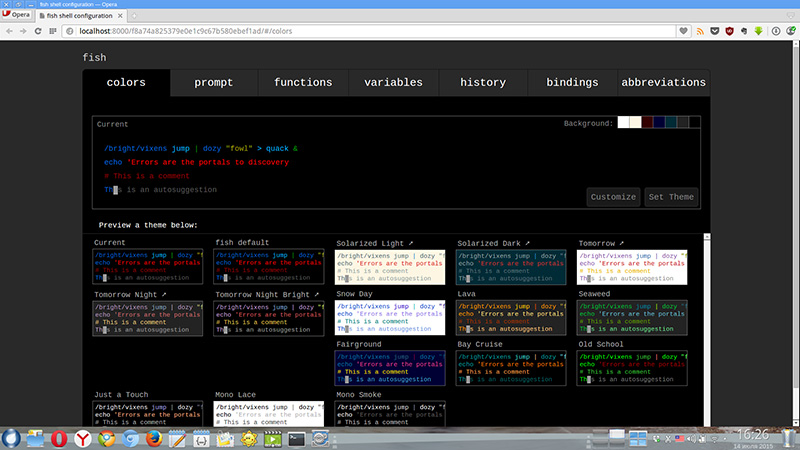This screenshot has height=450, width=800.
Task: Preview the Snow Day theme
Action: pyautogui.click(x=390, y=317)
